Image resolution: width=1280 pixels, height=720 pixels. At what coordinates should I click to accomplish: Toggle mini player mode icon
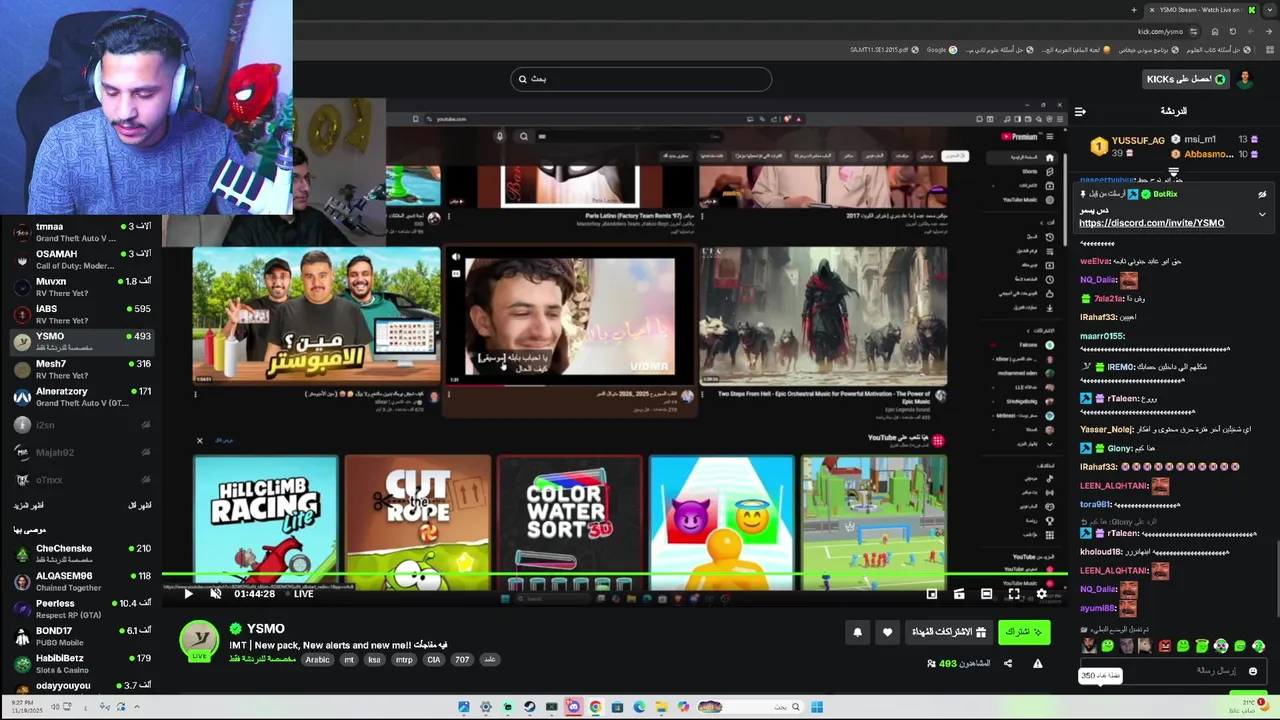point(959,594)
